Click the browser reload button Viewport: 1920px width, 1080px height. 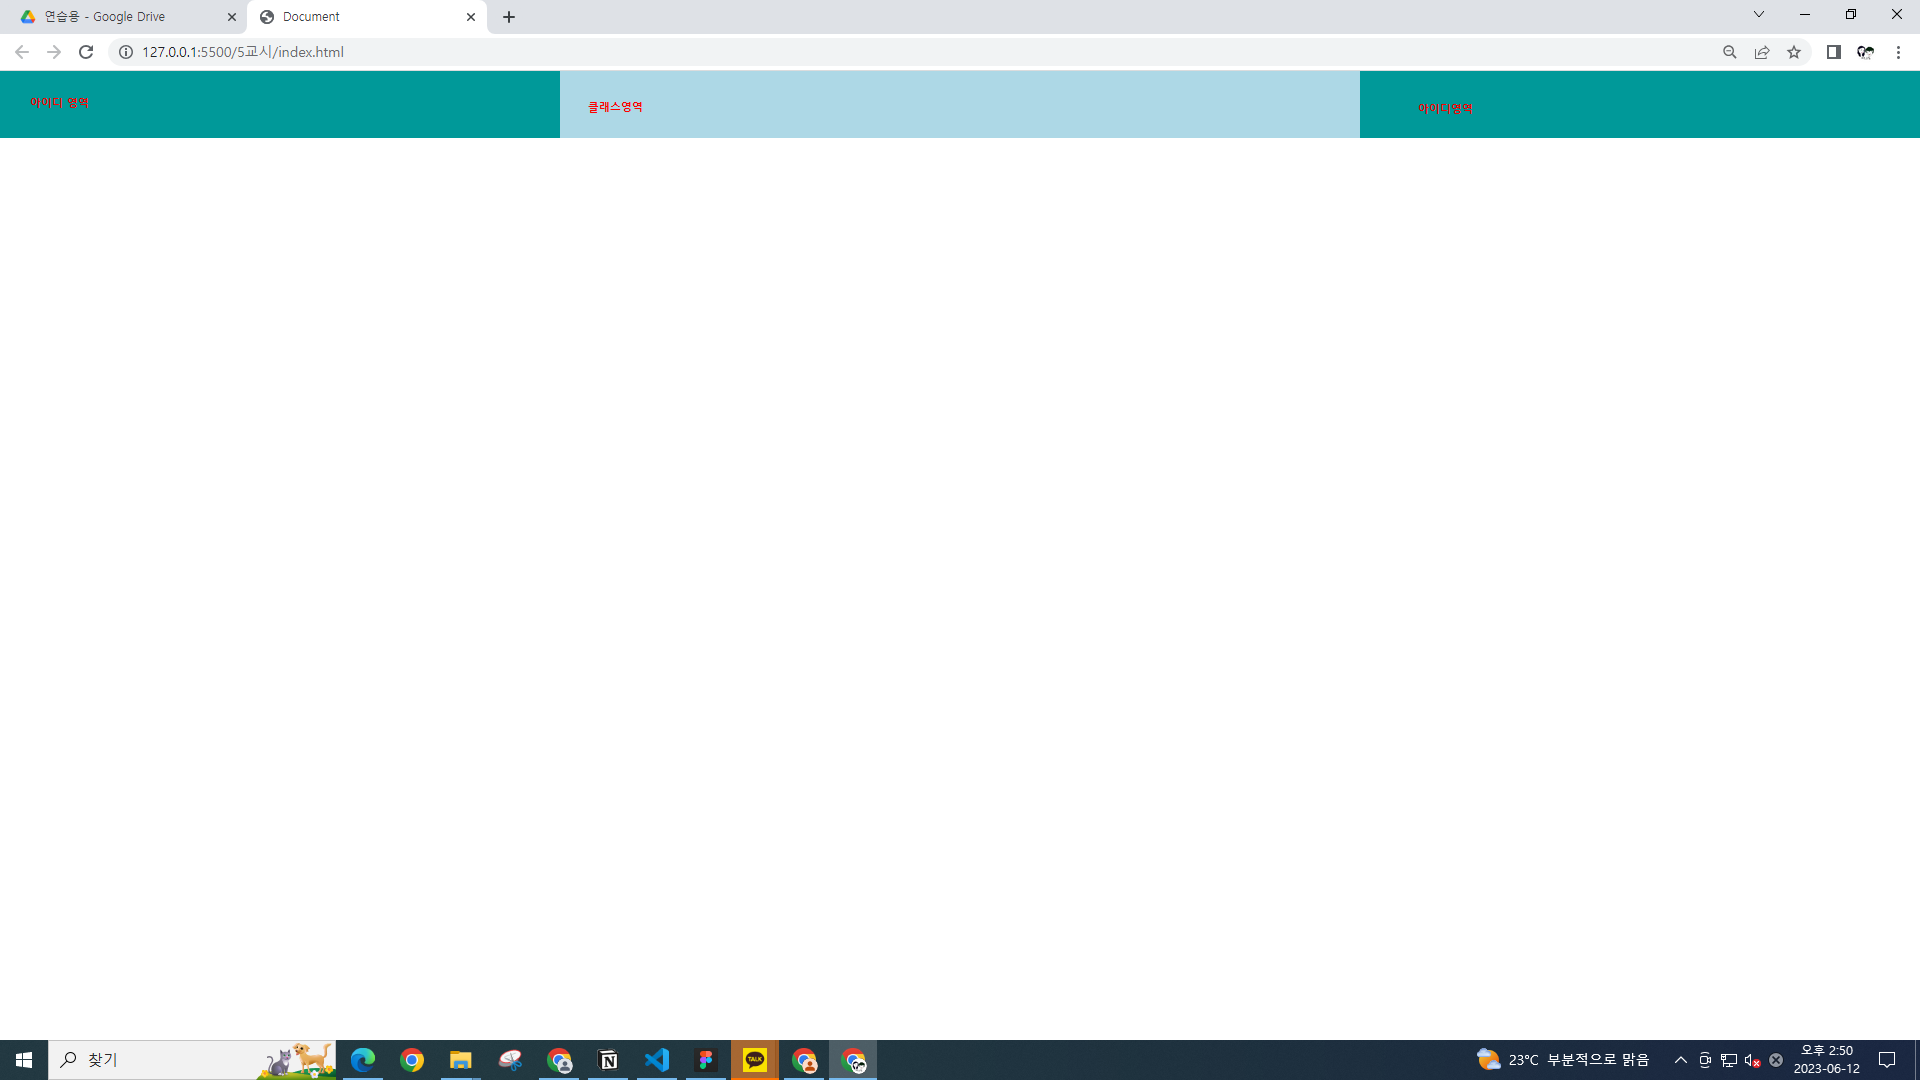[86, 52]
